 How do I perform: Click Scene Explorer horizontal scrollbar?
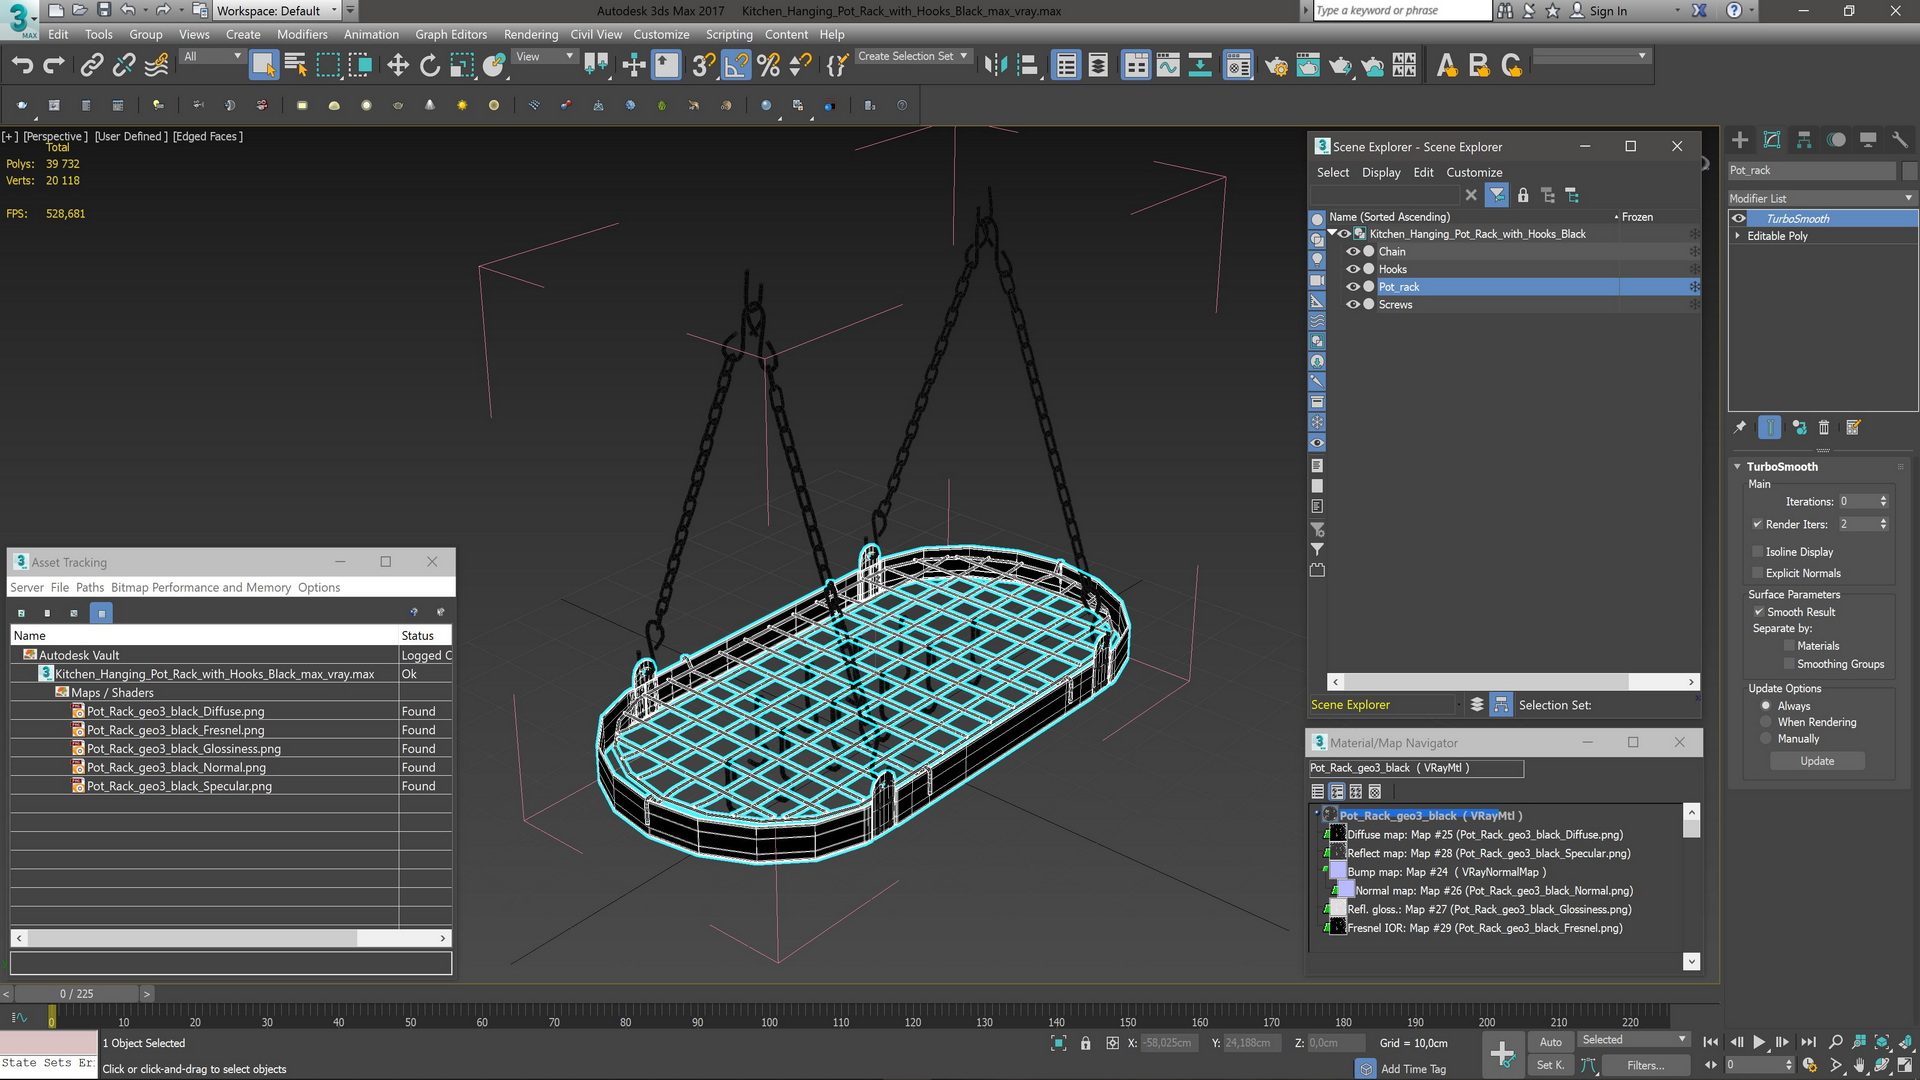point(1513,682)
